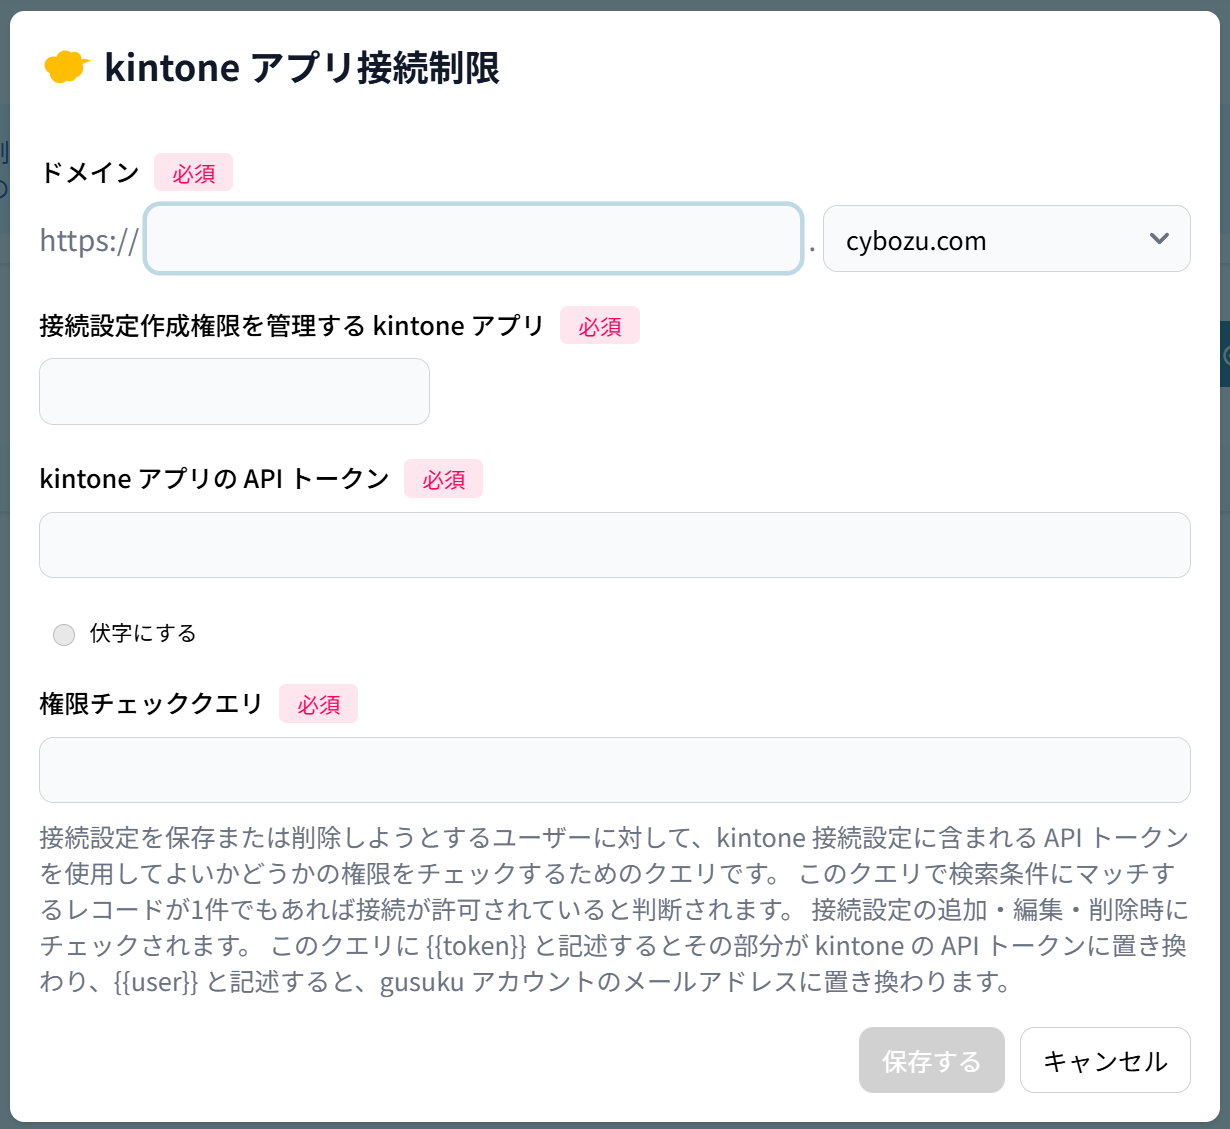Click the 権限チェッククエリ input field

tap(614, 770)
